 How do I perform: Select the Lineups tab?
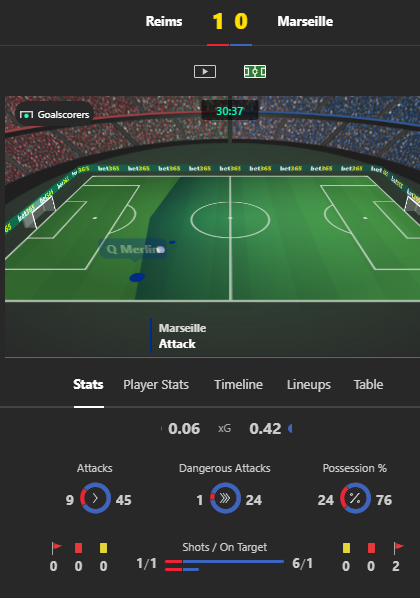pyautogui.click(x=309, y=384)
